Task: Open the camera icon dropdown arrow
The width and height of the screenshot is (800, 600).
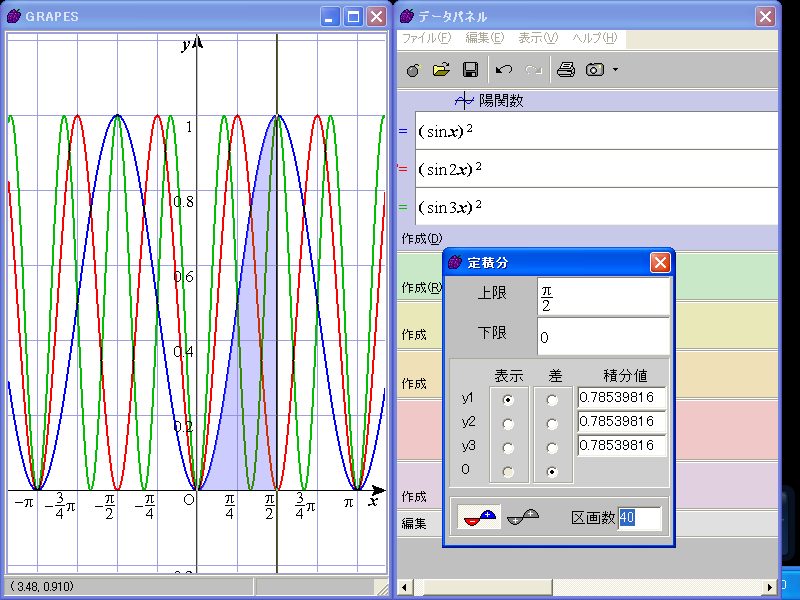Action: coord(615,70)
